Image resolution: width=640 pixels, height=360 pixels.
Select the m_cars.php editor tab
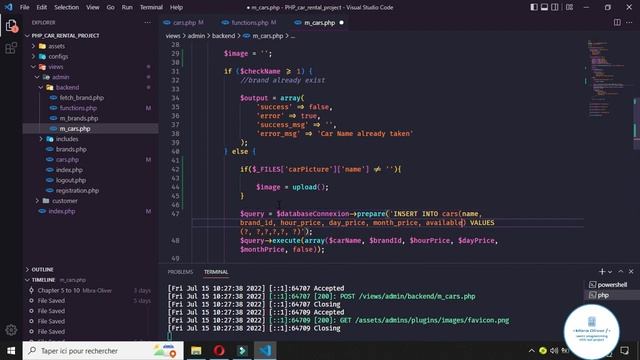coord(320,23)
